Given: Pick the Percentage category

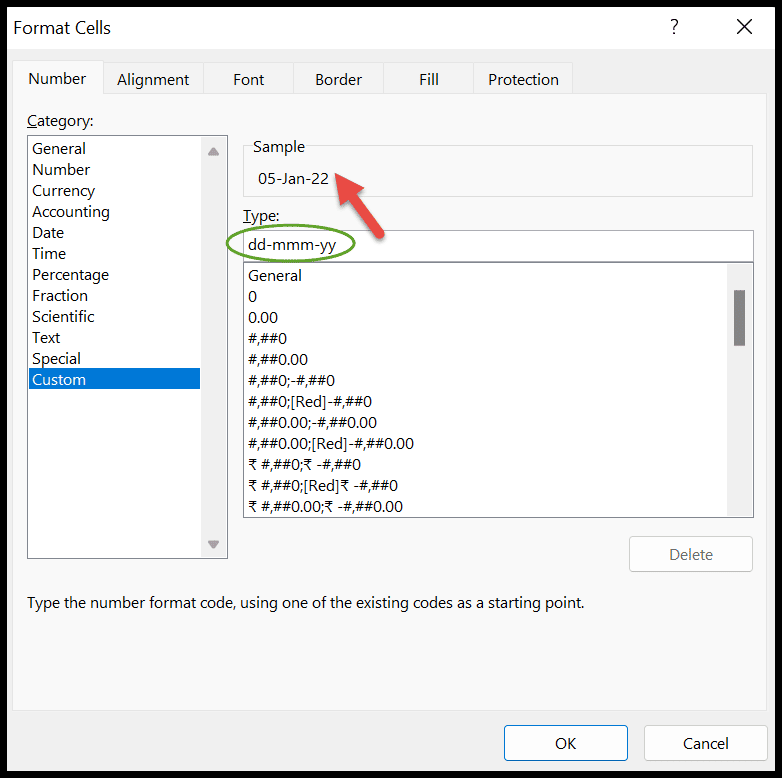Looking at the screenshot, I should pos(115,274).
